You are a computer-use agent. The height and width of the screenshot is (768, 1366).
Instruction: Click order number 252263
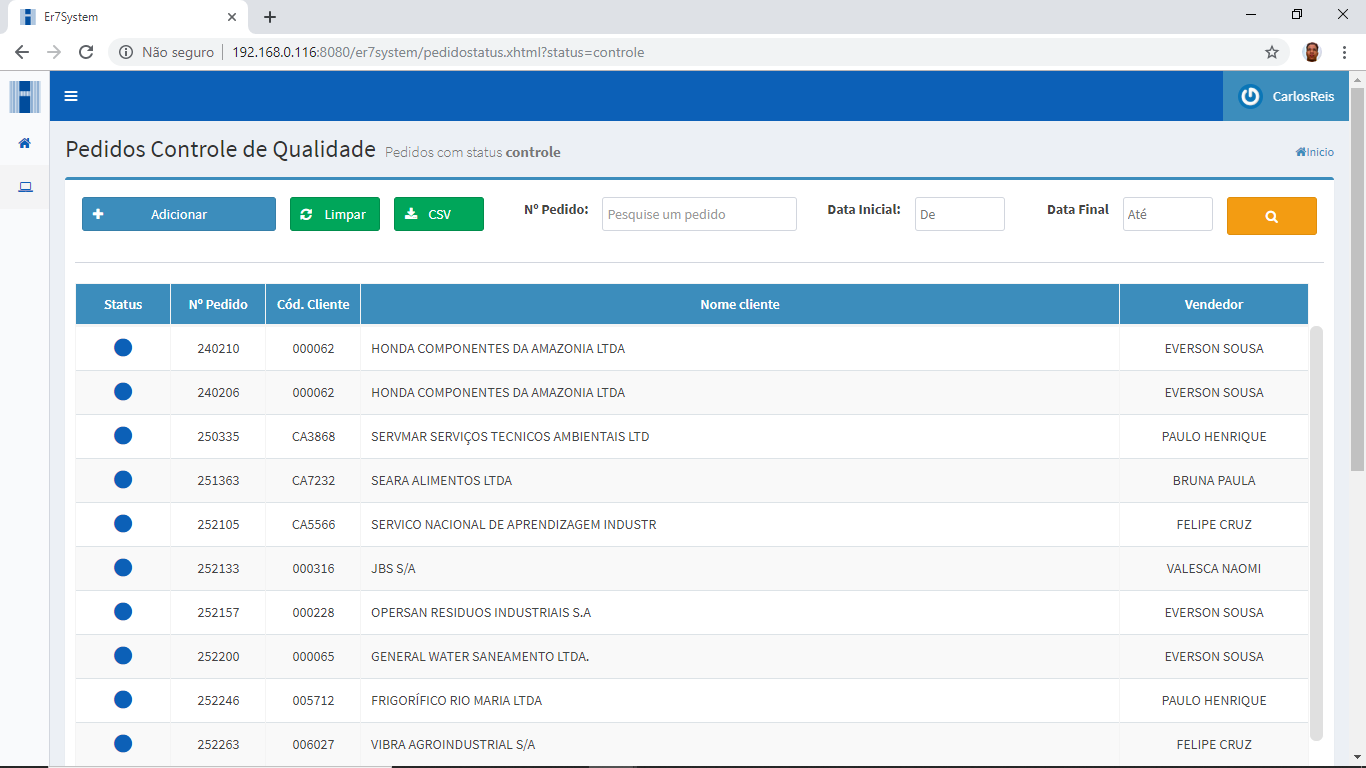[x=218, y=745]
